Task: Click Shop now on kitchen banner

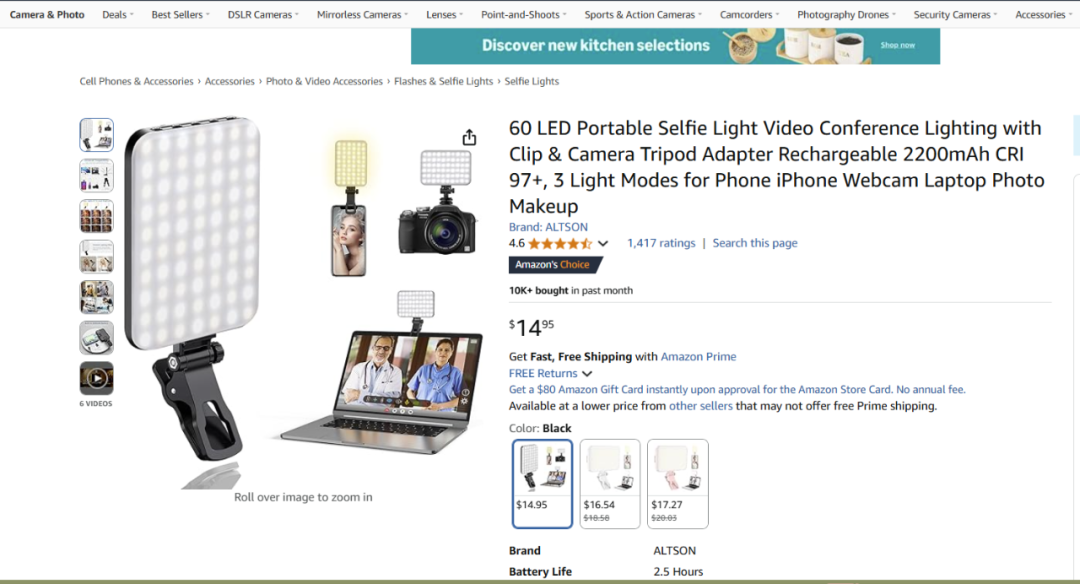Action: pos(897,45)
